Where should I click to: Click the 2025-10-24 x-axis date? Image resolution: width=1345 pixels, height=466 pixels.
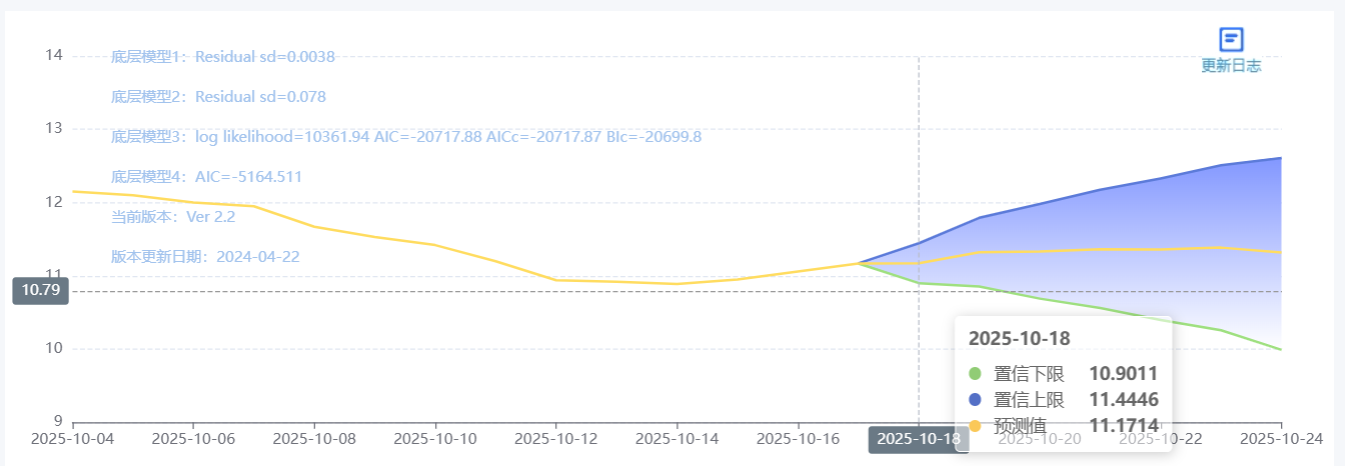[1281, 438]
